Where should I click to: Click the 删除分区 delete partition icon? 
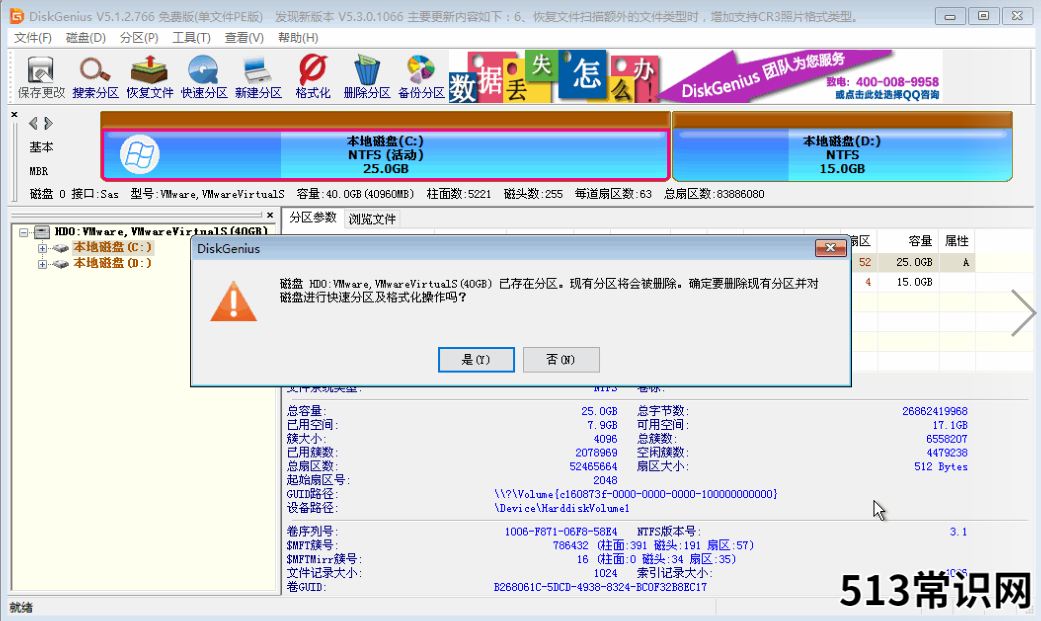point(366,78)
